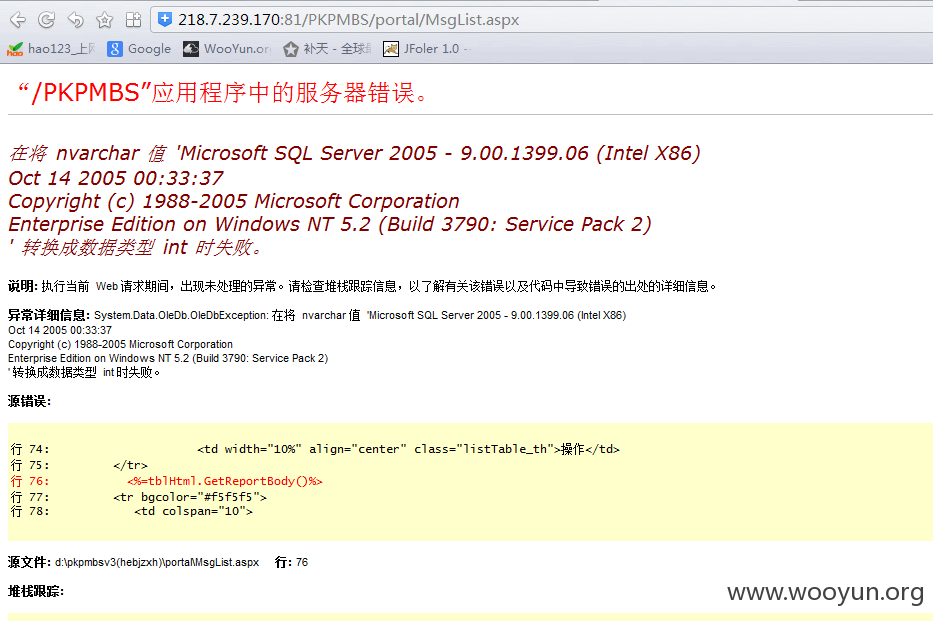
Task: Click the "说明:" description label
Action: [23, 286]
